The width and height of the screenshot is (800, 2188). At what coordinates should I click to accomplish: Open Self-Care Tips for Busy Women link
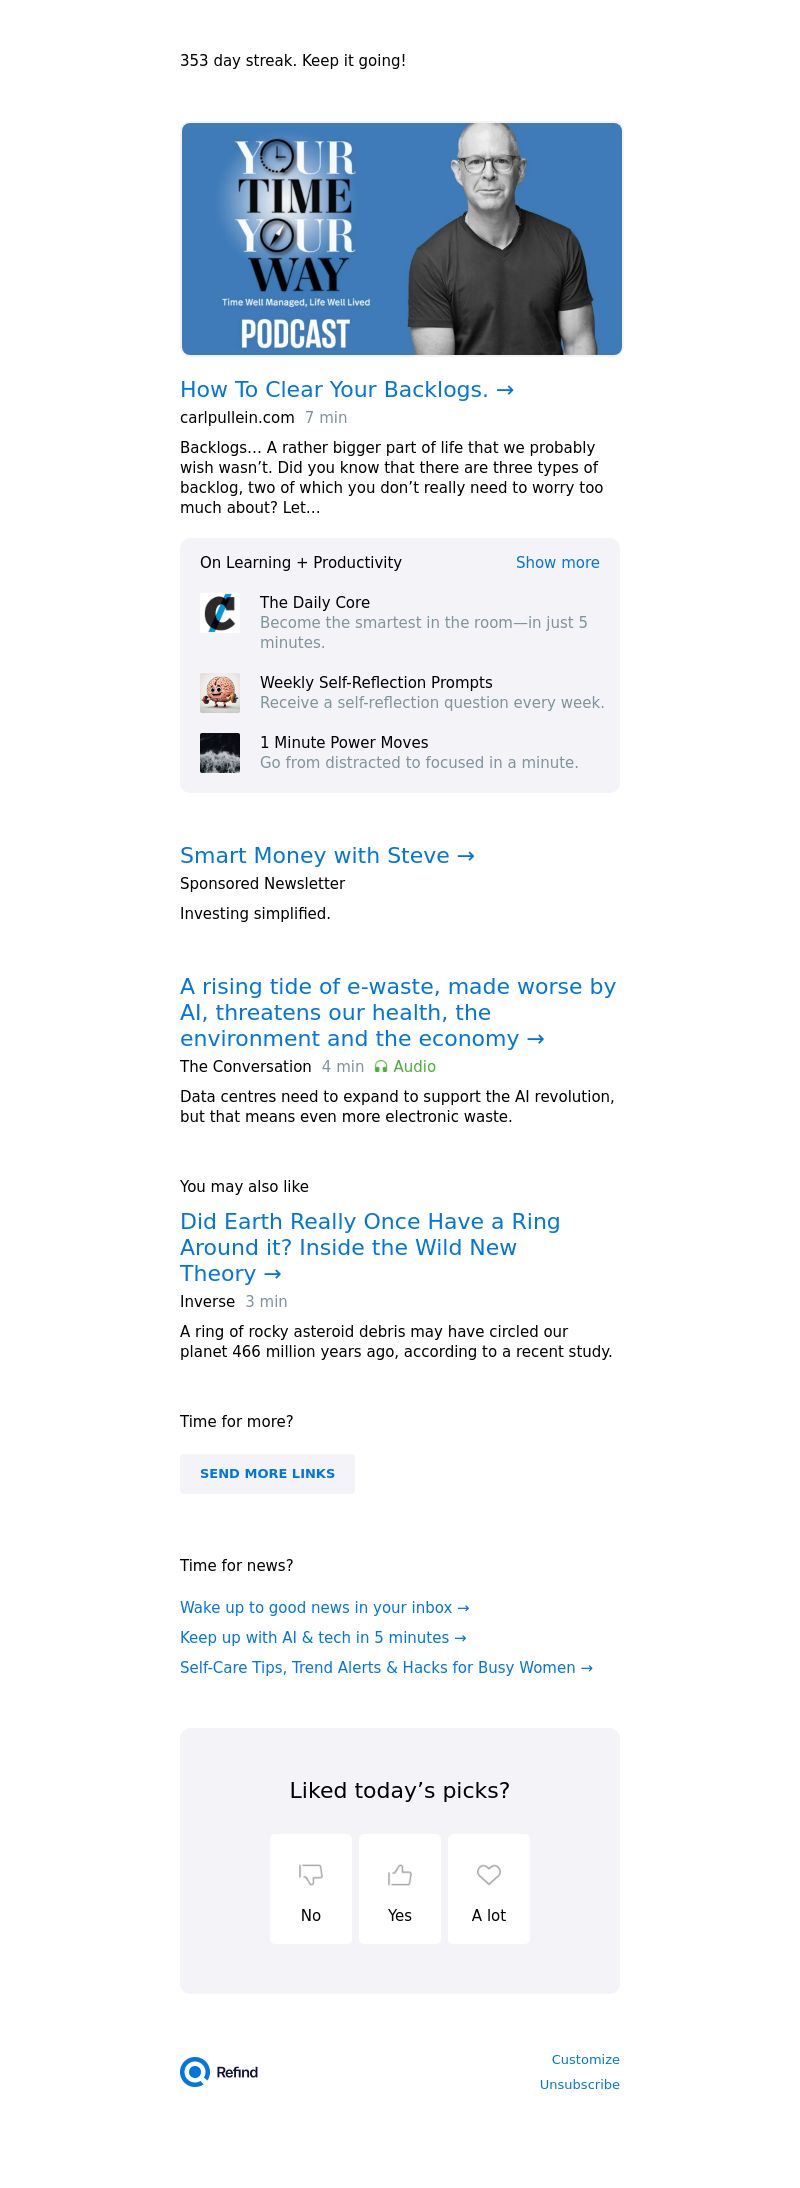386,1668
